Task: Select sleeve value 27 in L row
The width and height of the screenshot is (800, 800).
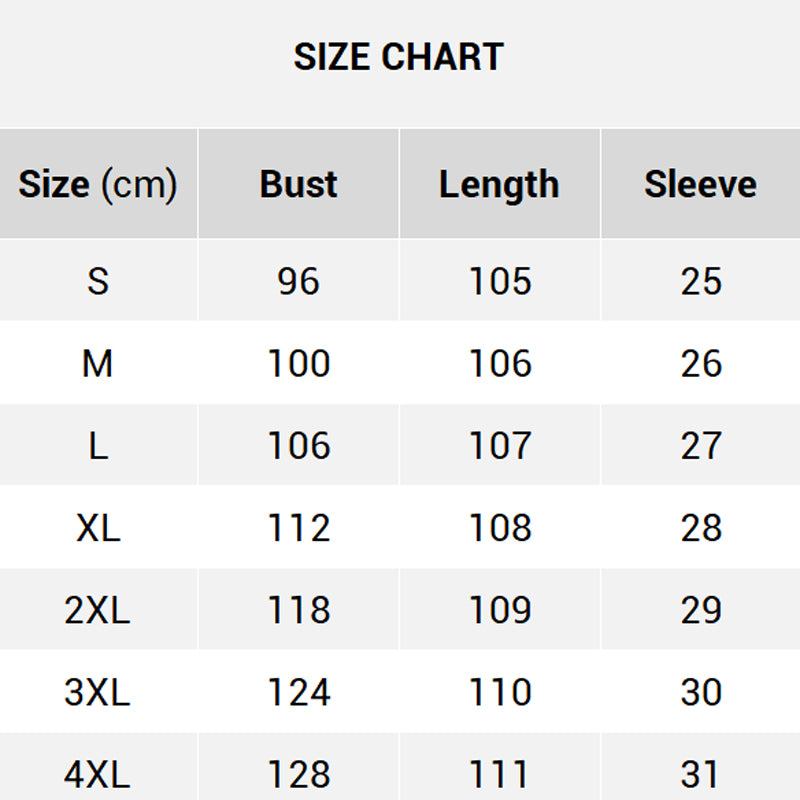Action: point(700,446)
